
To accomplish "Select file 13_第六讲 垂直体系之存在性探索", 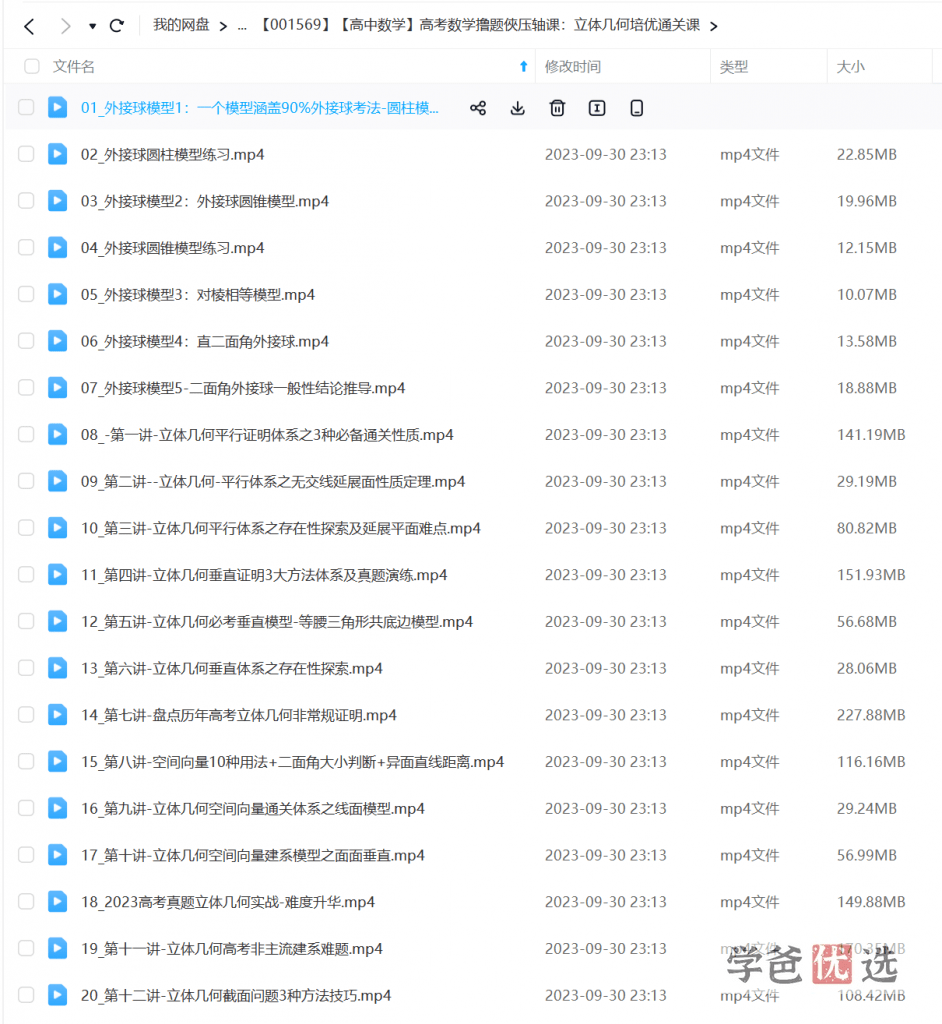I will [232, 669].
